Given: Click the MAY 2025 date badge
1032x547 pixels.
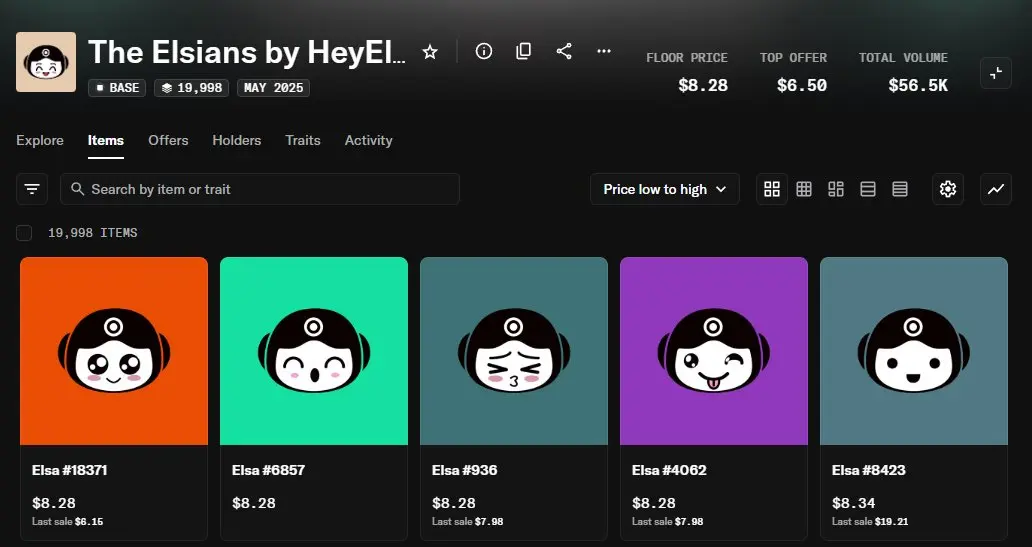Looking at the screenshot, I should (x=273, y=88).
